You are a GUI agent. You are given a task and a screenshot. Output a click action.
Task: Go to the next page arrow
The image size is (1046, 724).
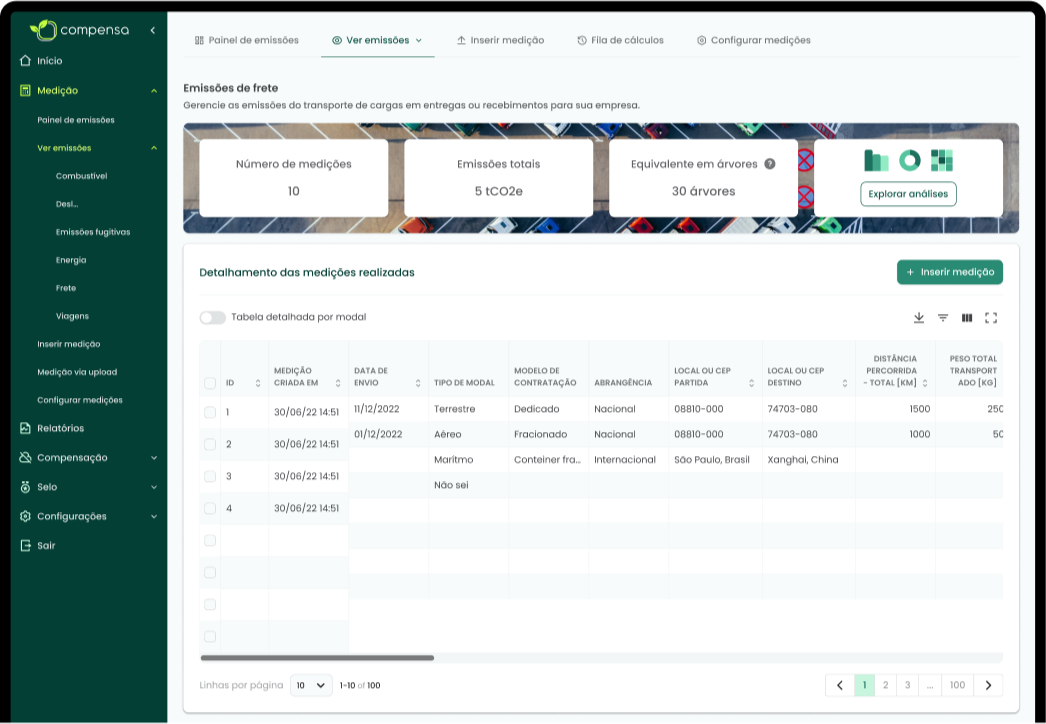coord(988,685)
